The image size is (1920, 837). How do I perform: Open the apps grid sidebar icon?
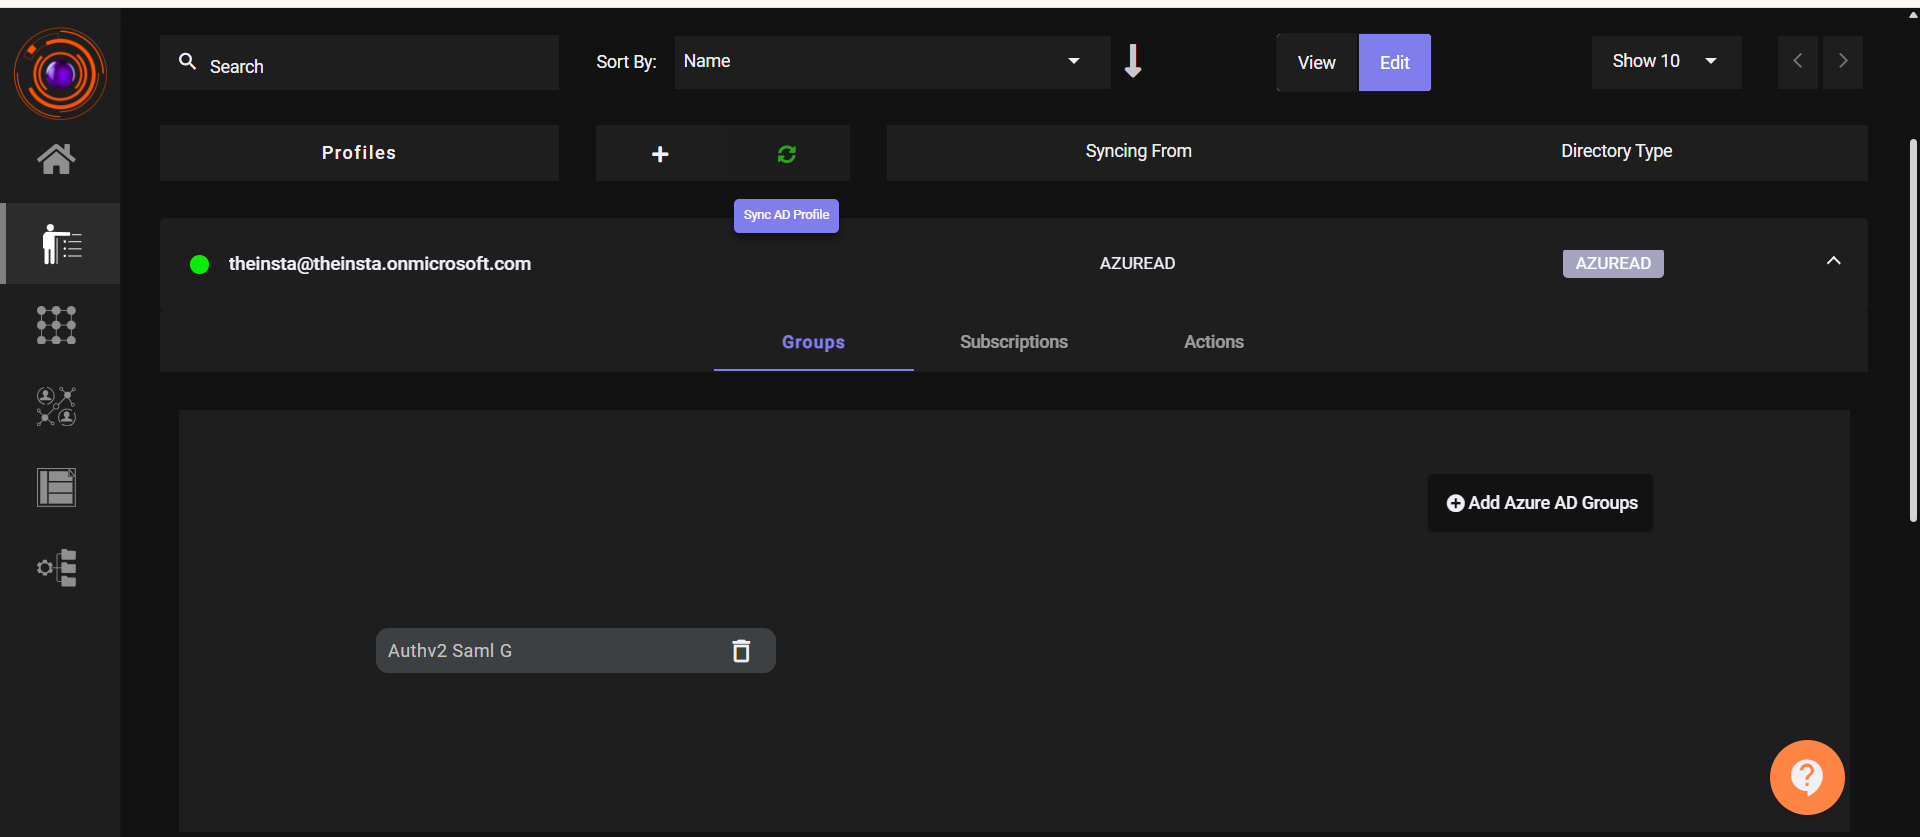coord(56,325)
